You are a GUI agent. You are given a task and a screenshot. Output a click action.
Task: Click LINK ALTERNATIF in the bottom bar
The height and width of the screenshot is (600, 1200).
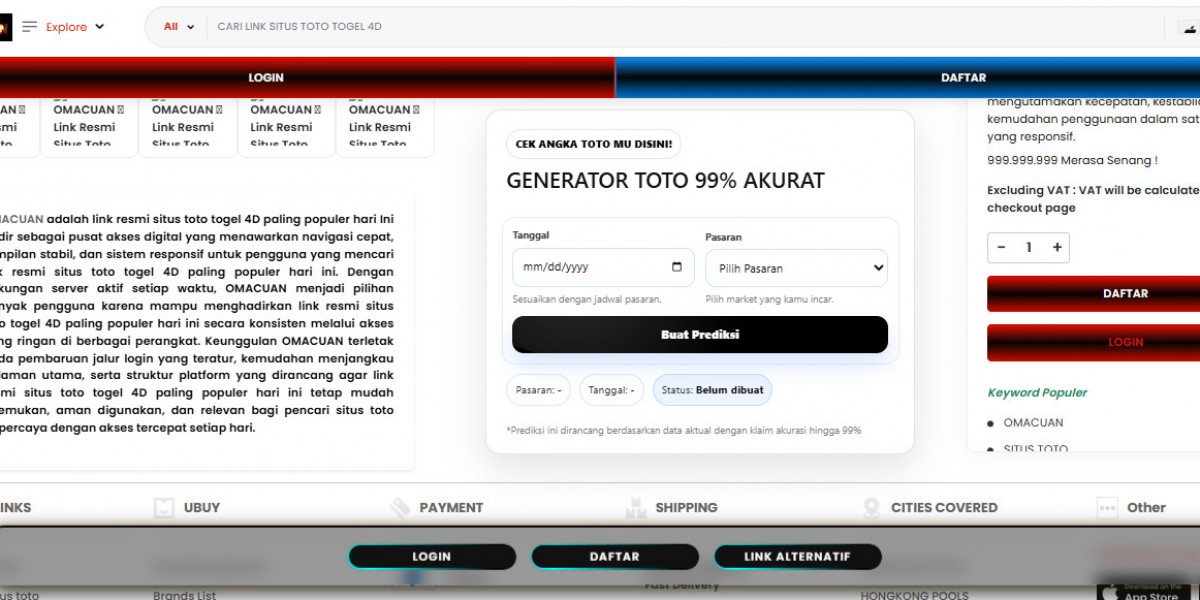pyautogui.click(x=797, y=557)
